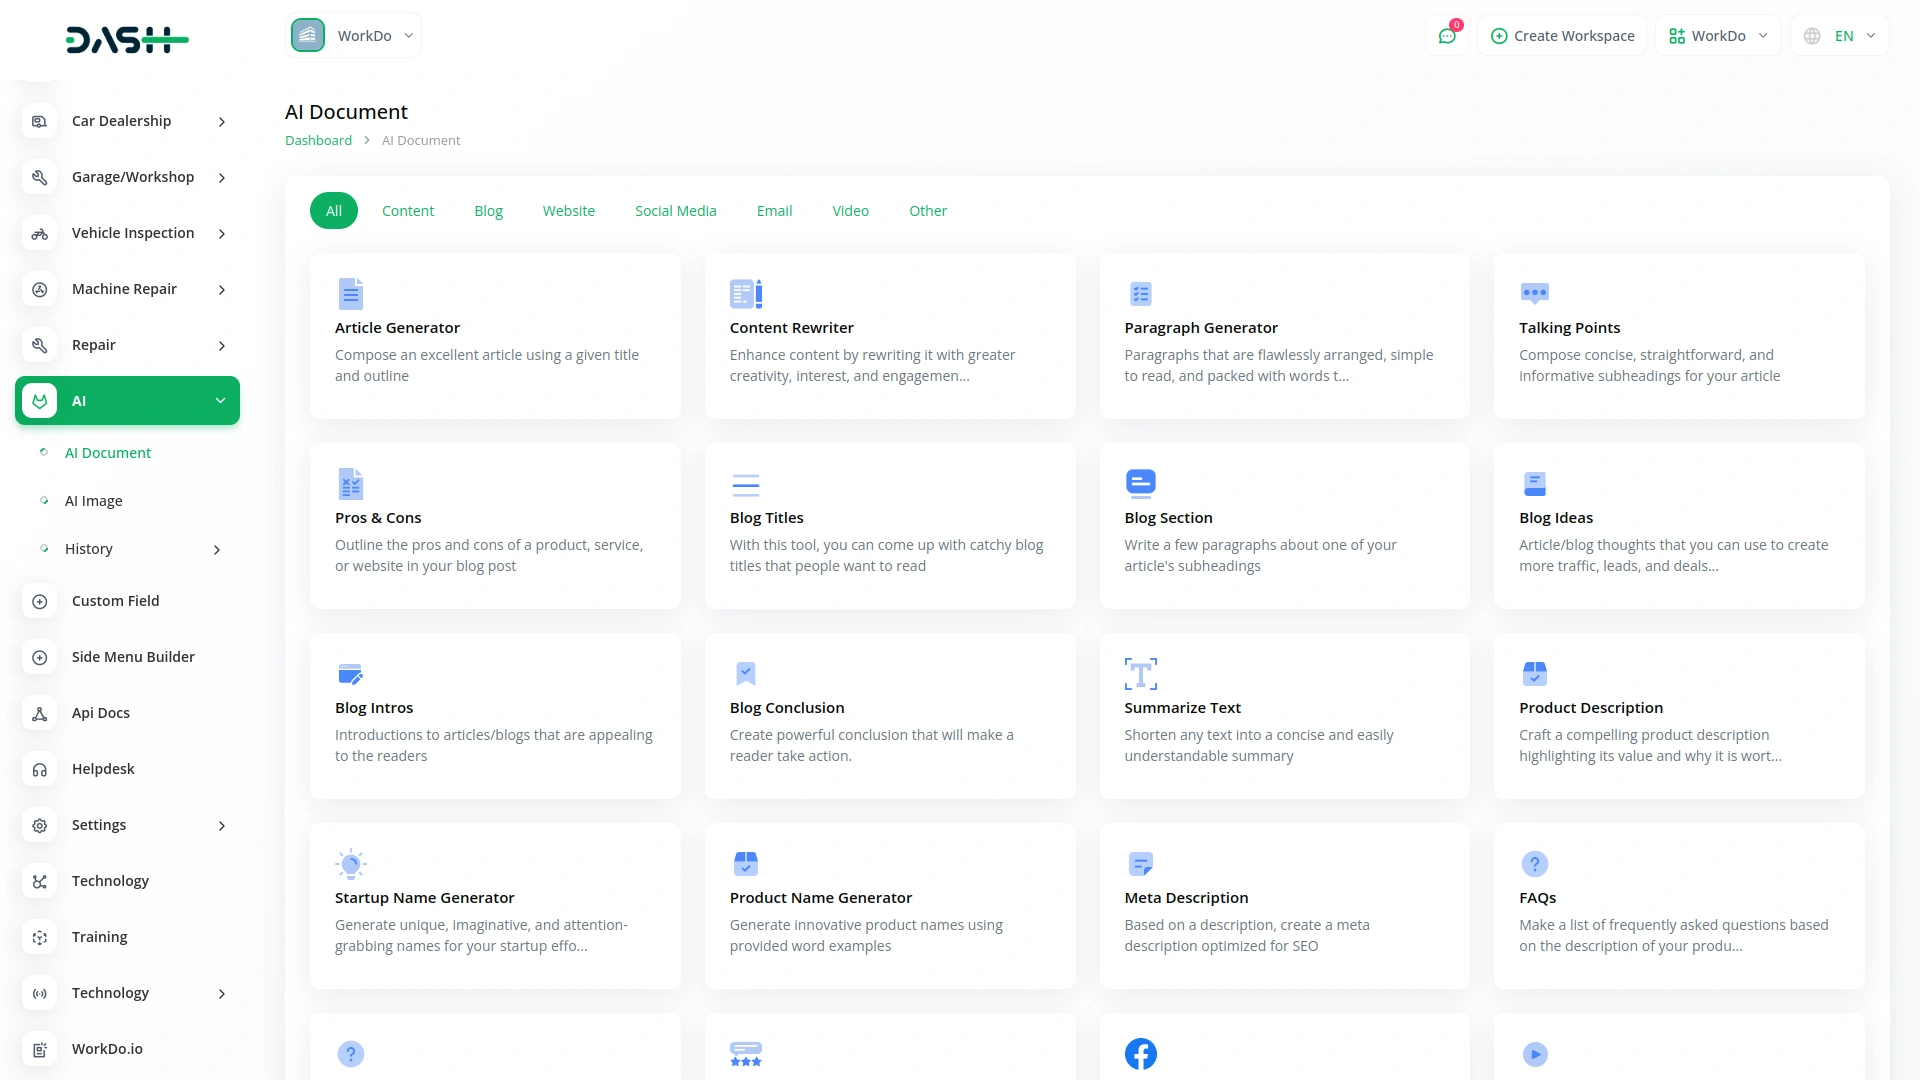1920x1080 pixels.
Task: Click the FAQs question mark icon
Action: point(1535,864)
